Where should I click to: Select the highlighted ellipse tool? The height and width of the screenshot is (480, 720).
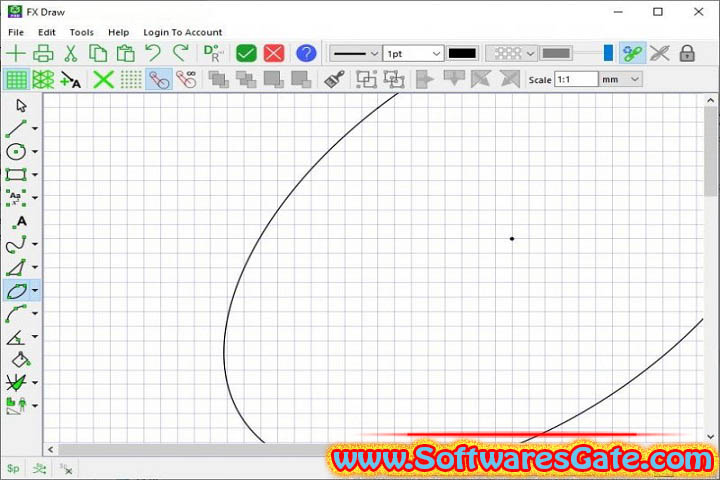click(x=17, y=291)
